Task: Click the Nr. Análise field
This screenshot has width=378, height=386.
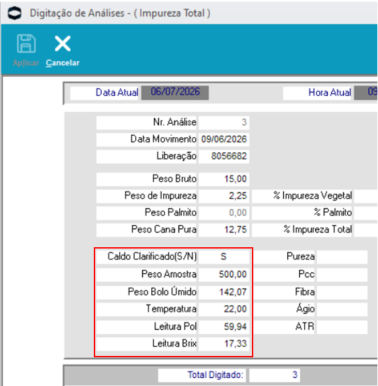Action: pyautogui.click(x=224, y=122)
